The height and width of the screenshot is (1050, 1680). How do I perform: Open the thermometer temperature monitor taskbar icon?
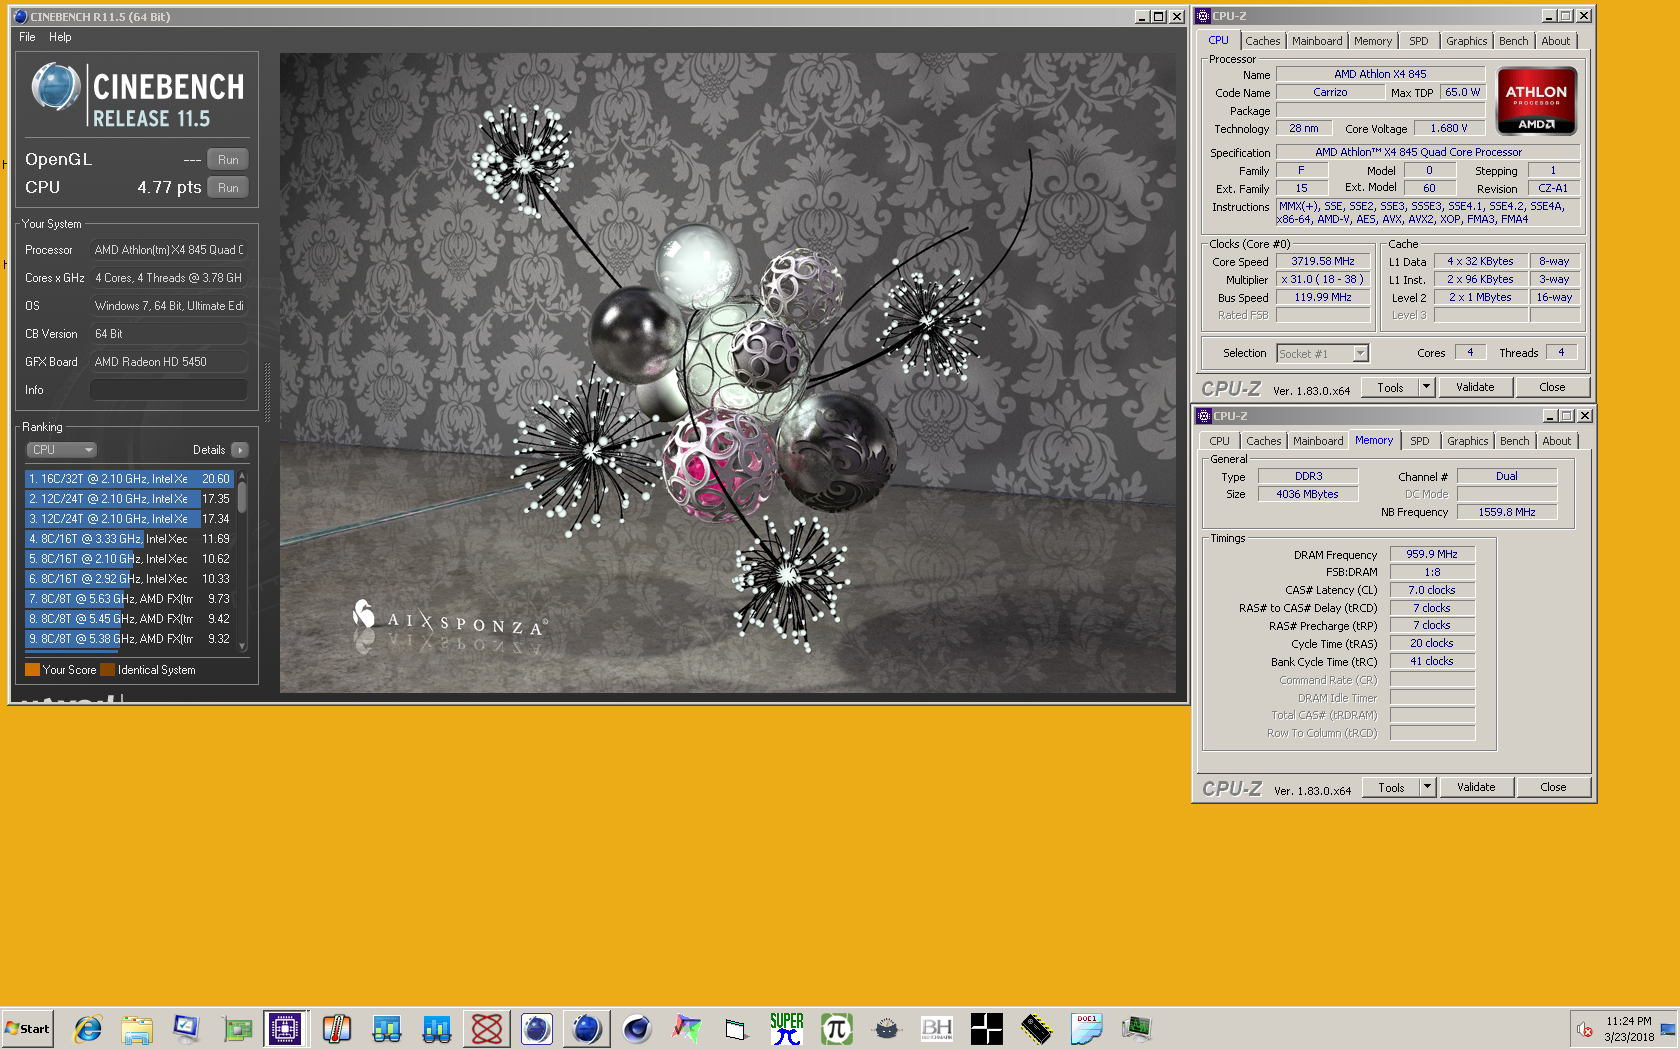pos(337,1028)
